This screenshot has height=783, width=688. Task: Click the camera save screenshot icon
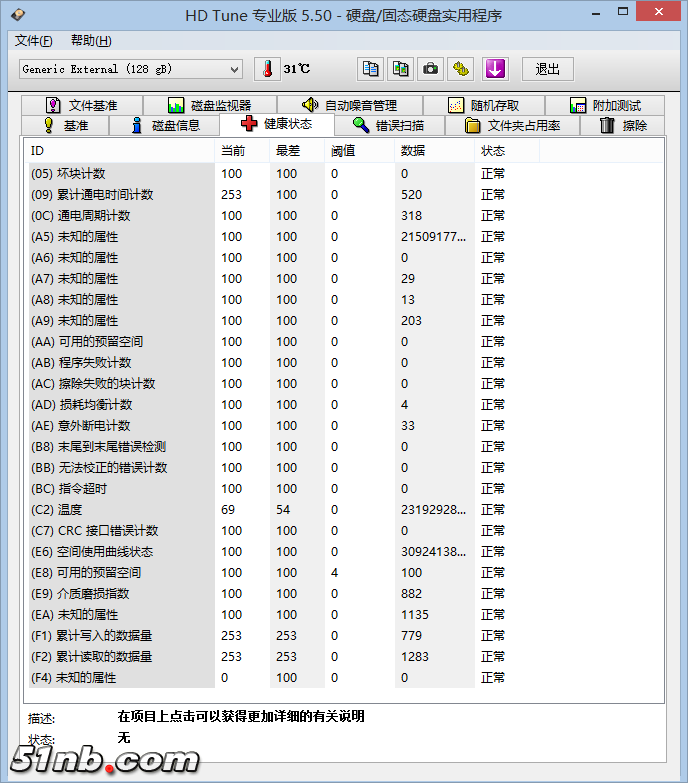(x=430, y=69)
